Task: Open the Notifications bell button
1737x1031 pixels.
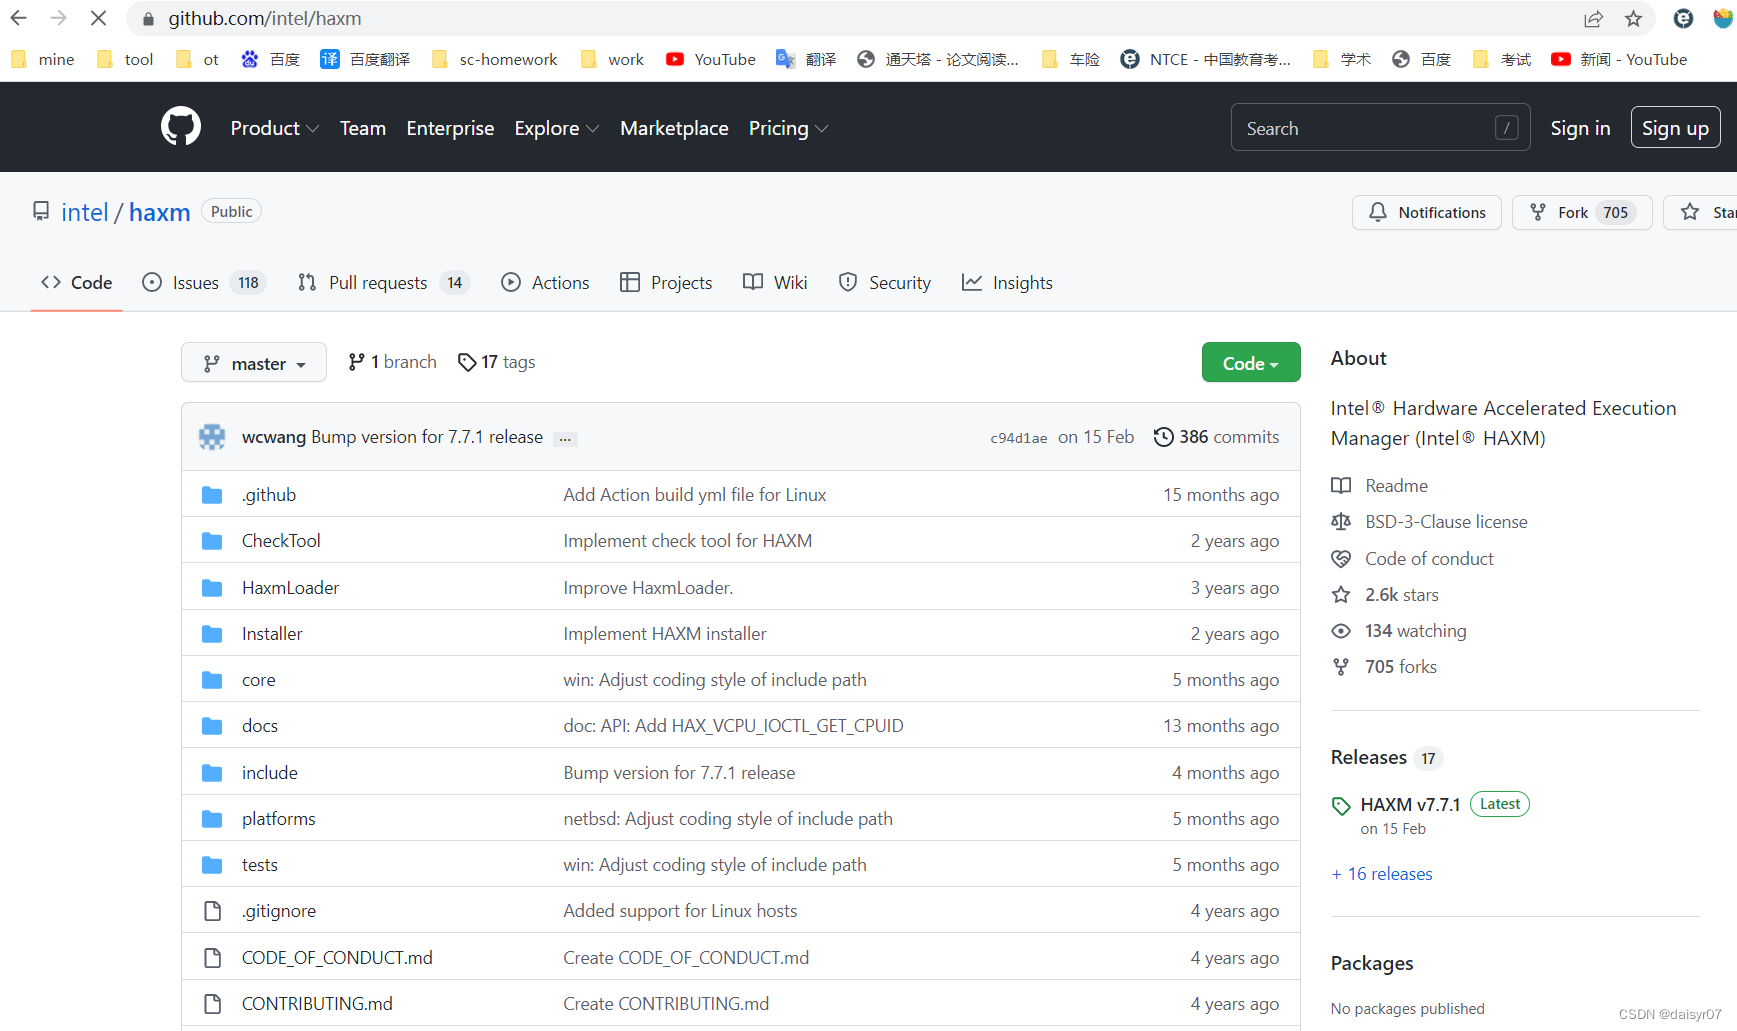Action: pos(1426,212)
